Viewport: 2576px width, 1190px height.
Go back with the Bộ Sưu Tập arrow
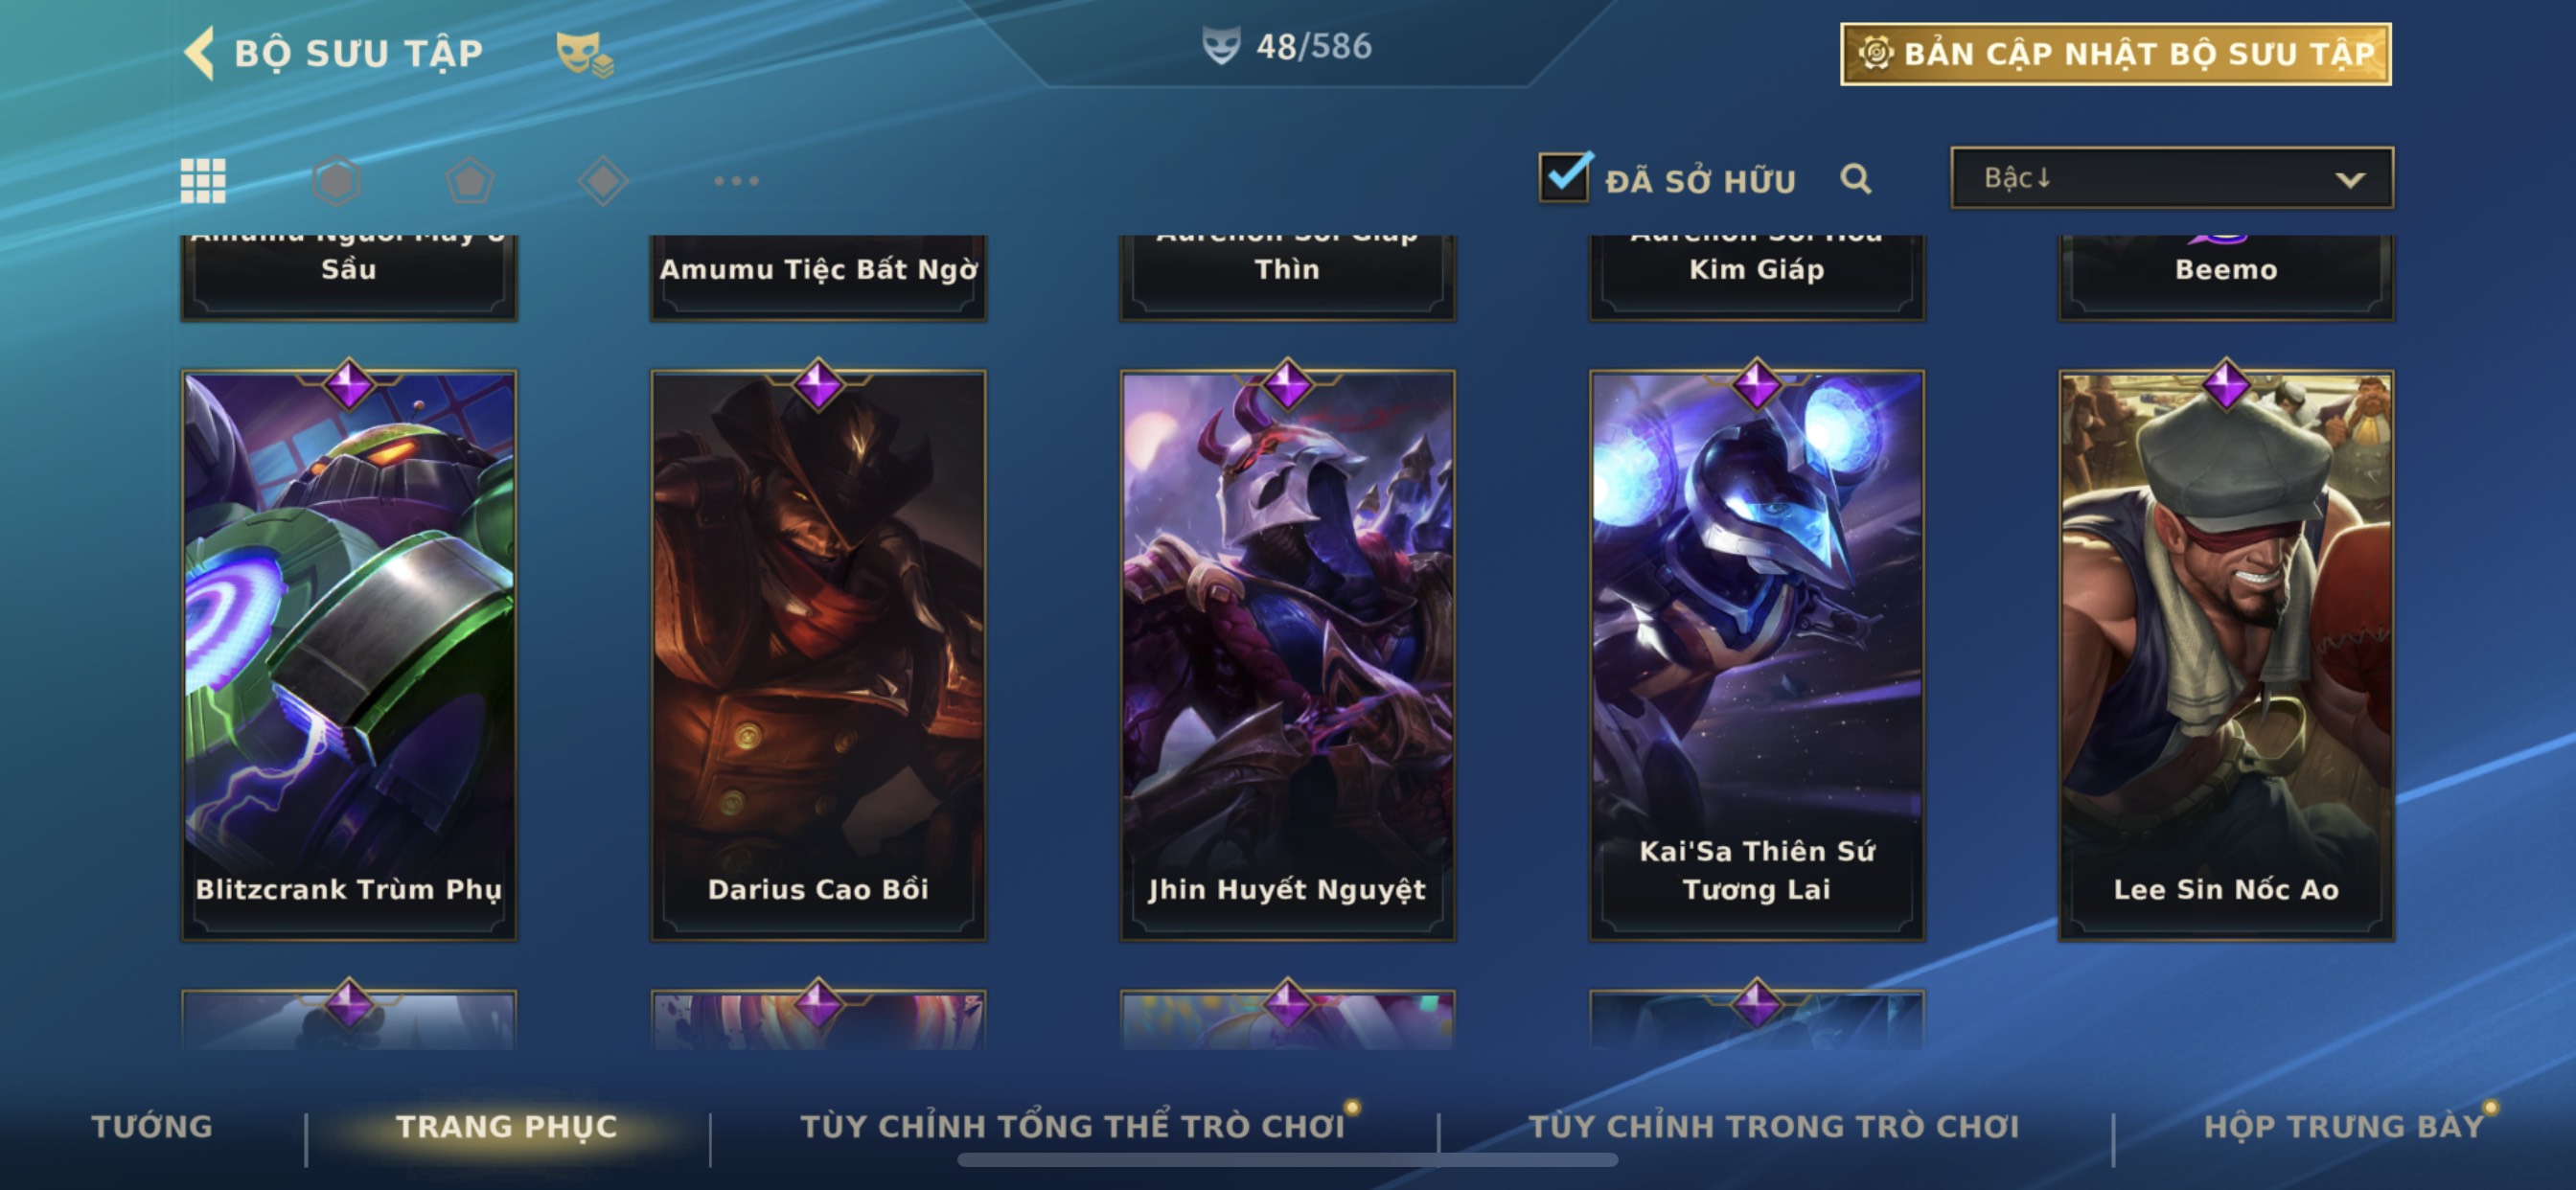pyautogui.click(x=199, y=53)
